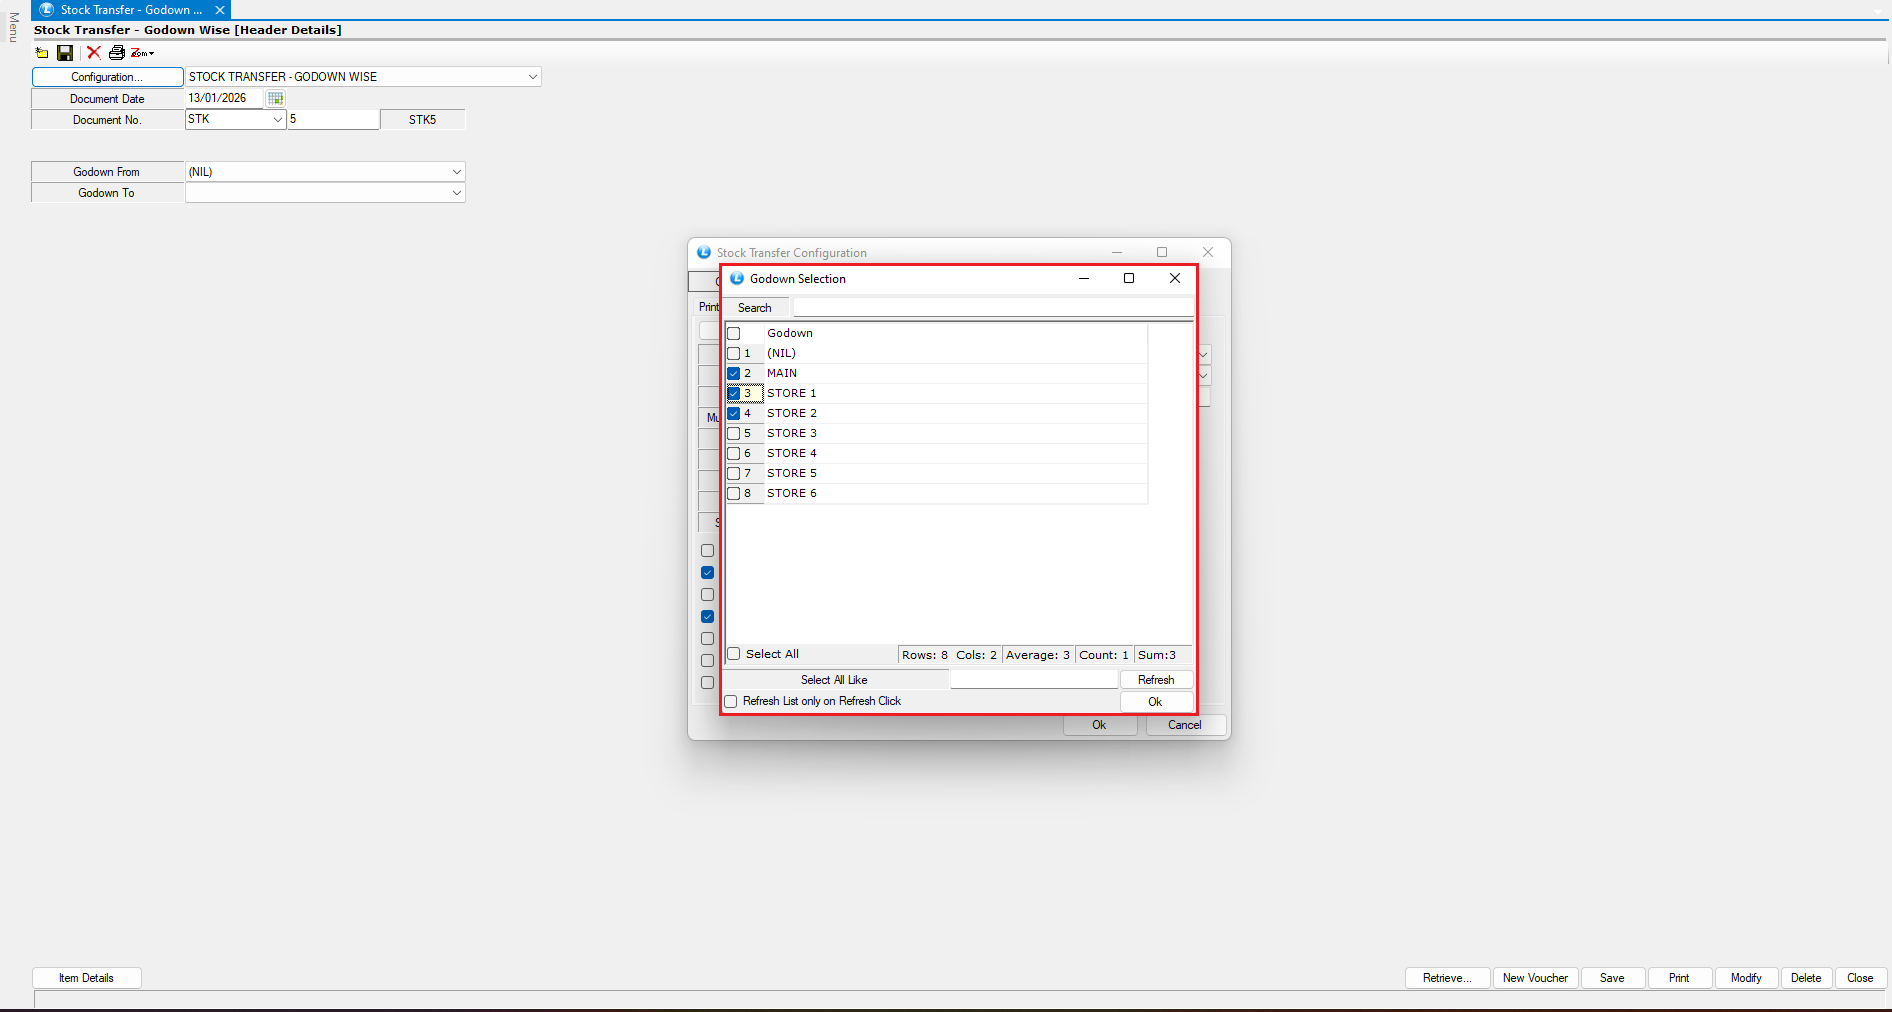
Task: Uncheck the MAIN godown checkbox
Action: 734,373
